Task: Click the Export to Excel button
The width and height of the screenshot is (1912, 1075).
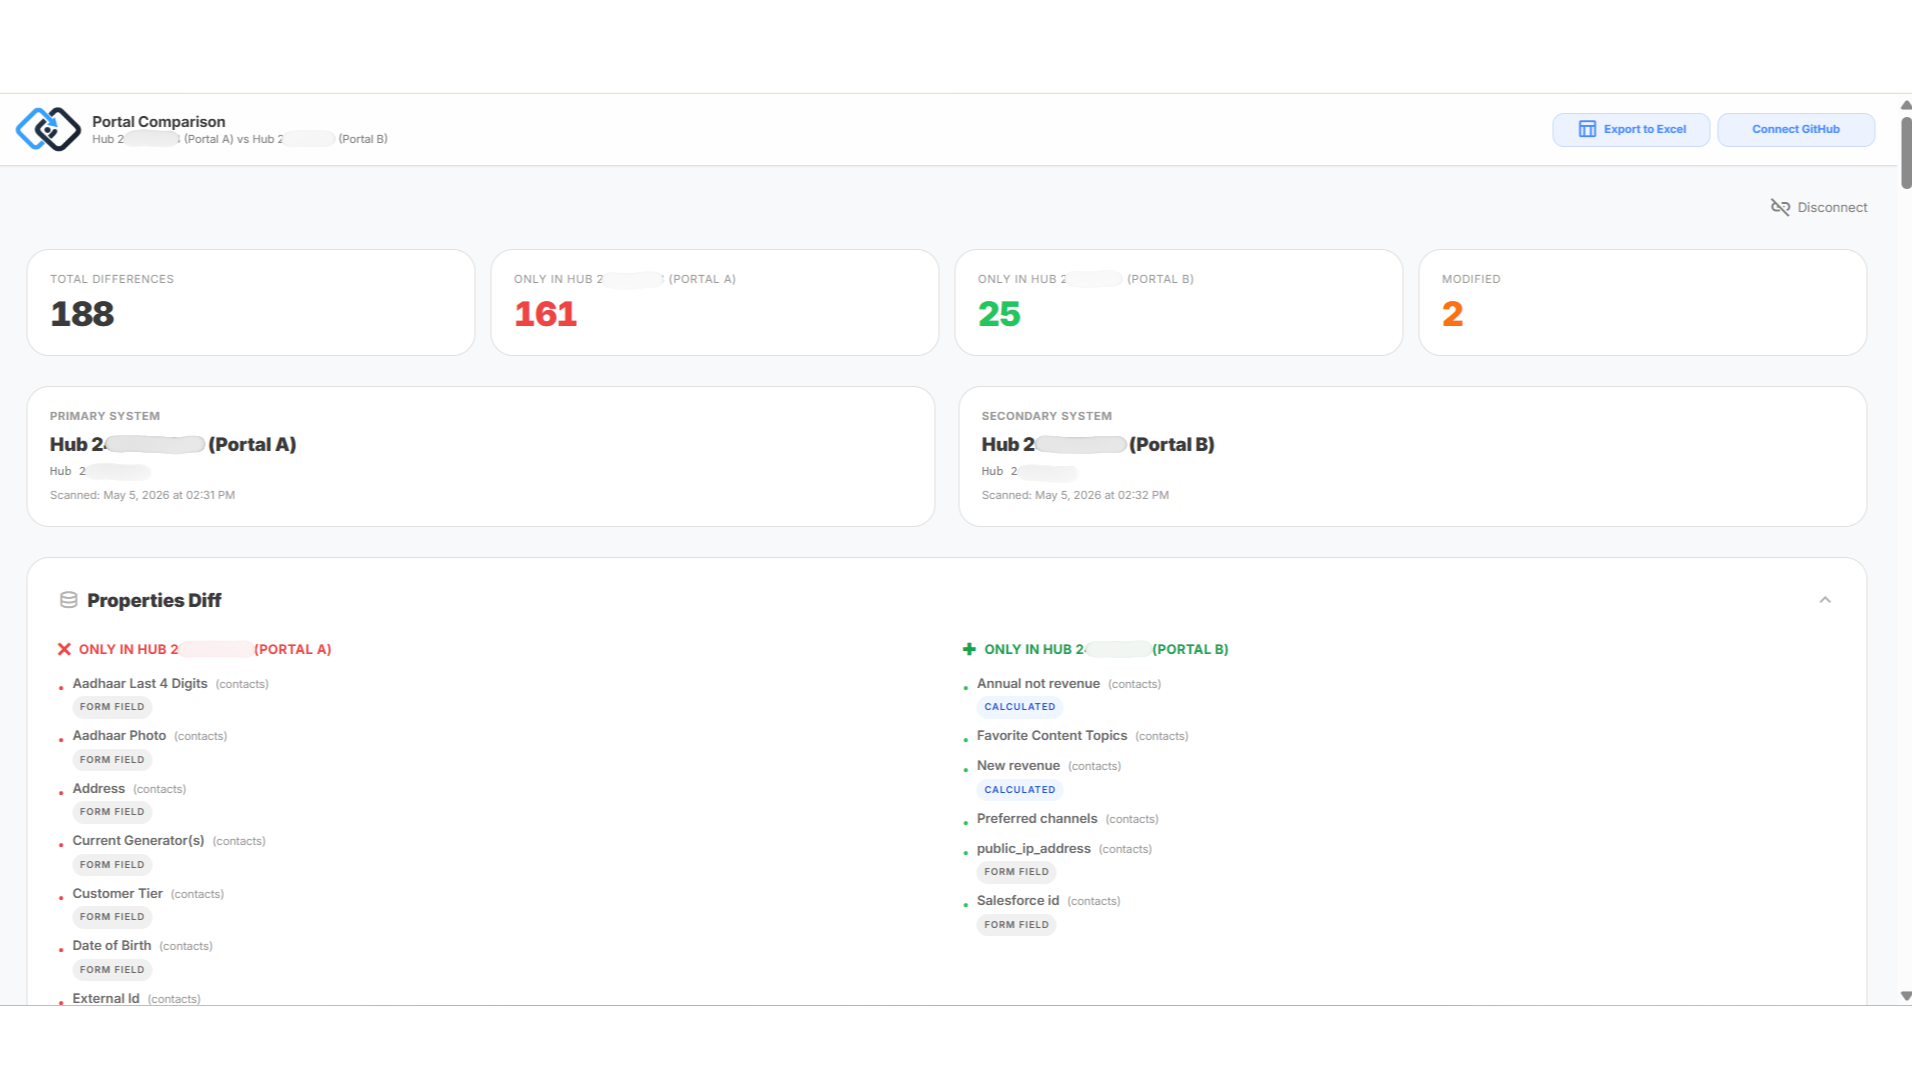Action: [x=1631, y=129]
